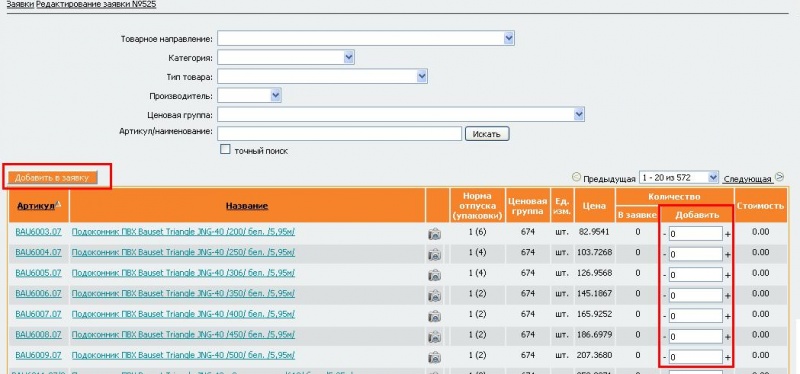Open the Производитель dropdown list
The height and width of the screenshot is (374, 800).
pos(276,95)
